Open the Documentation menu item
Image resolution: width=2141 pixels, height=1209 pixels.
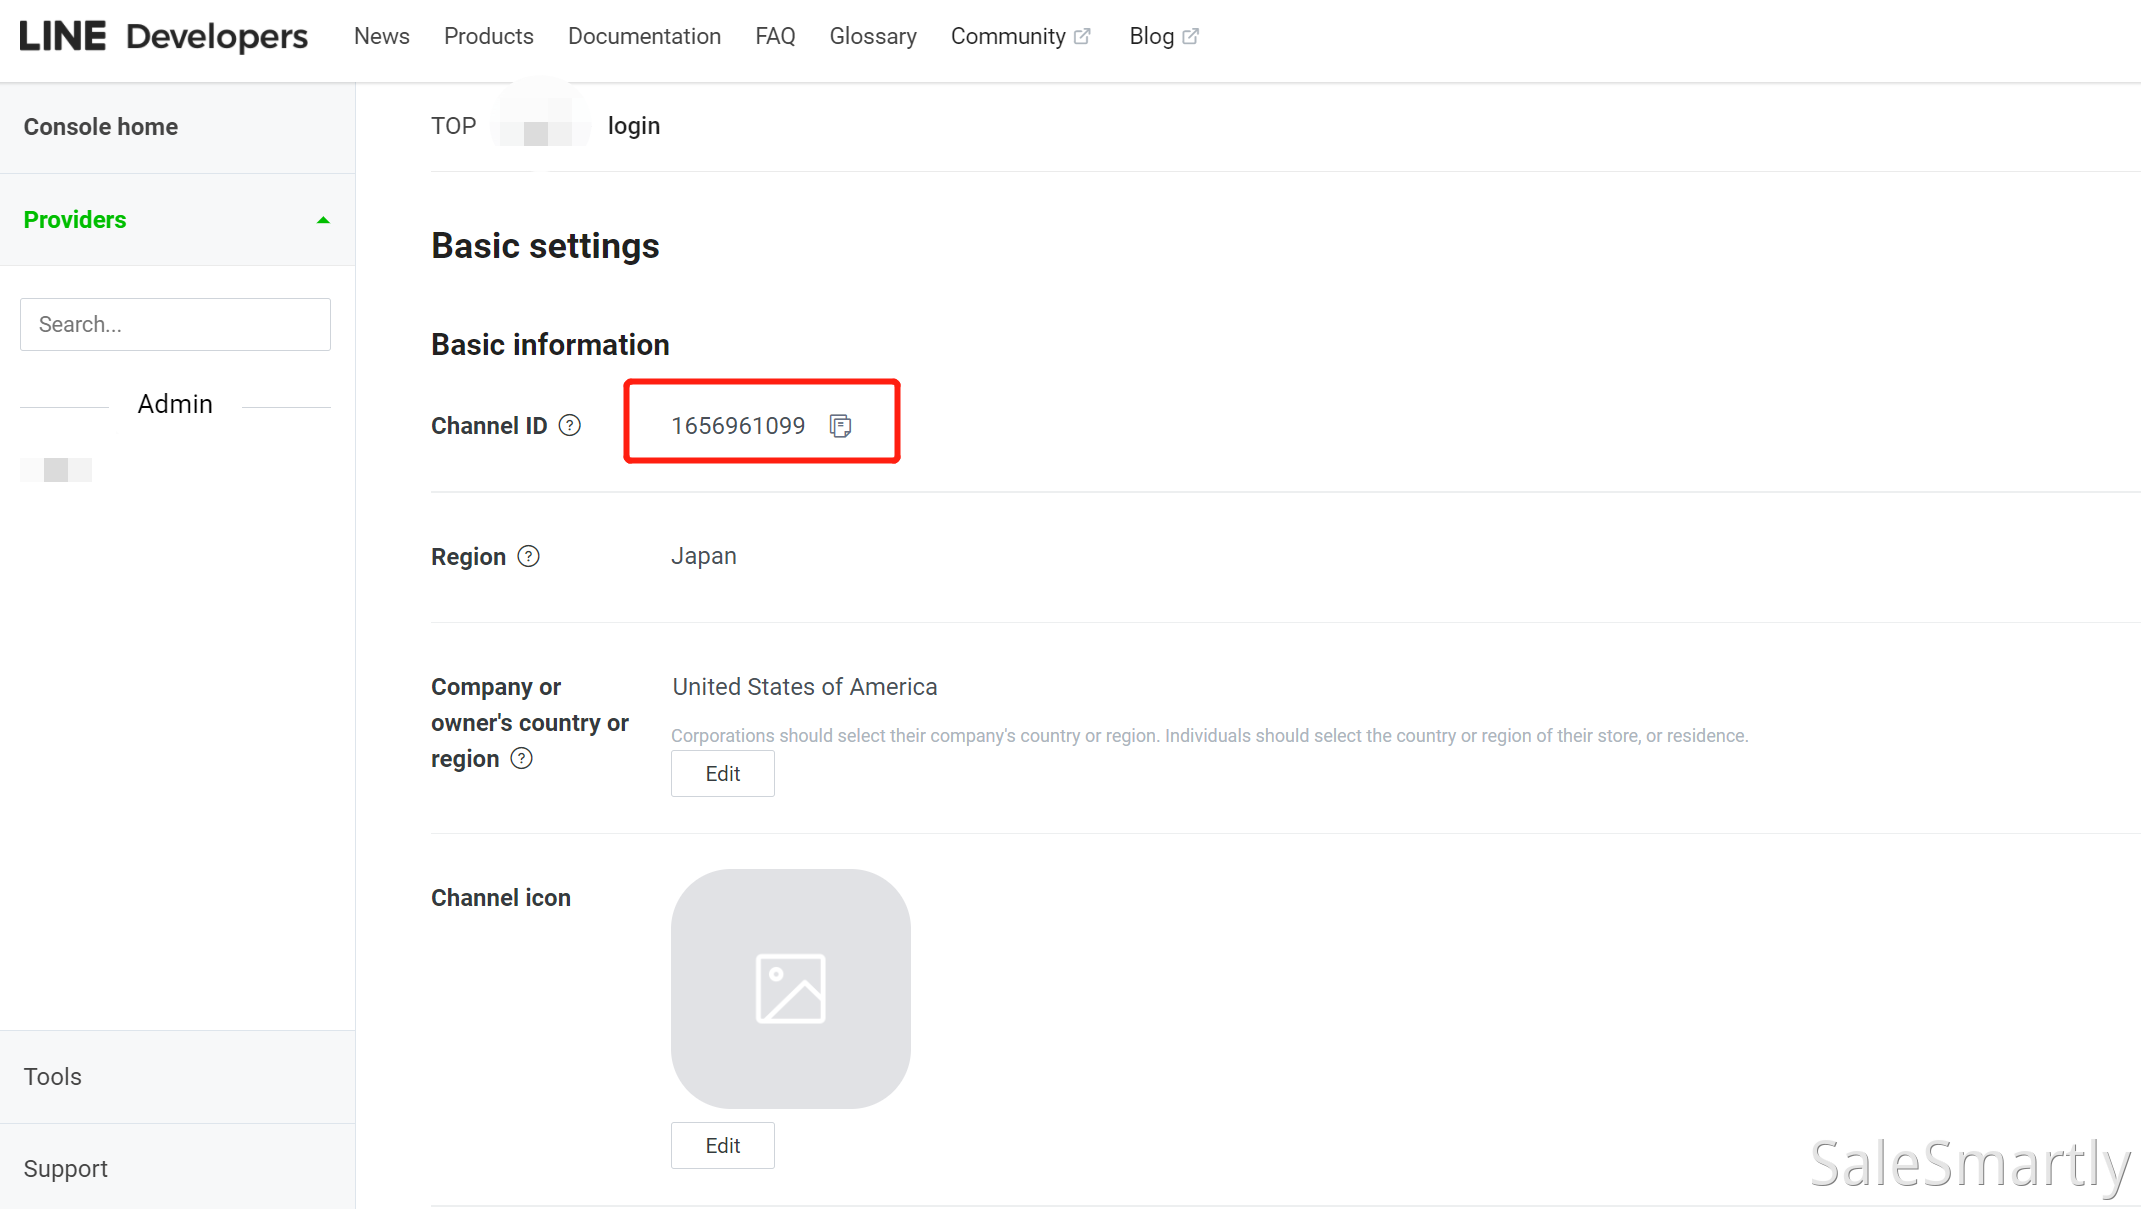point(644,36)
